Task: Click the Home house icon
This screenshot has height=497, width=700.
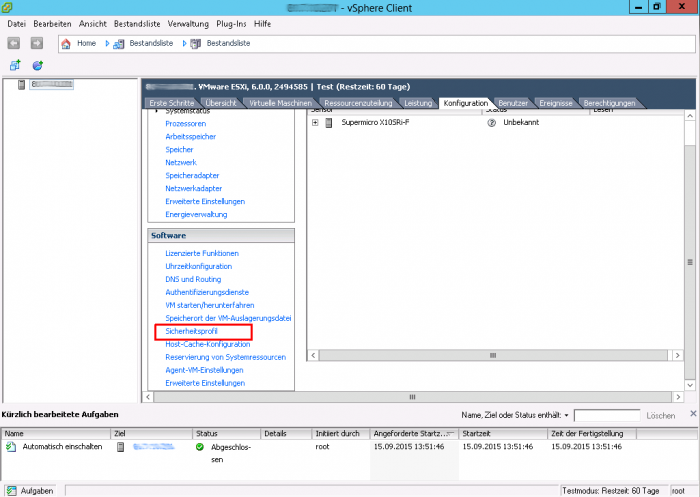Action: point(66,44)
